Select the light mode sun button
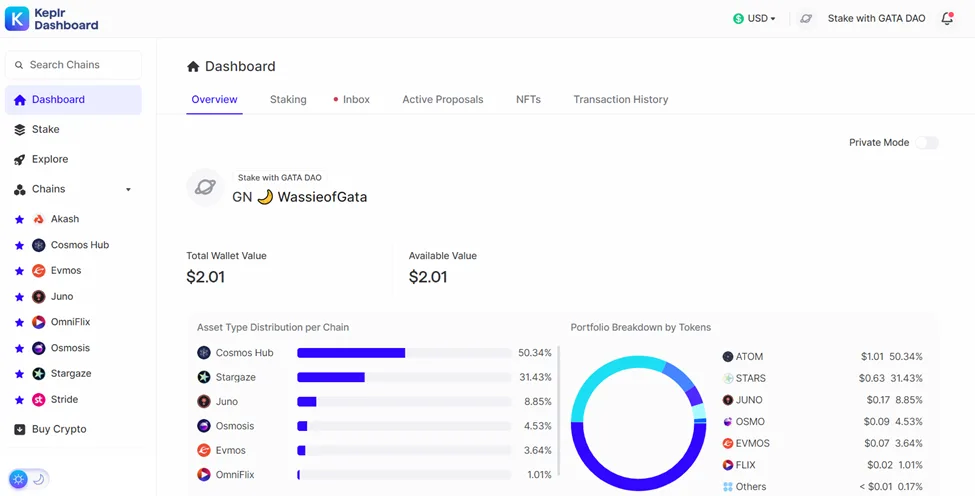 19,479
